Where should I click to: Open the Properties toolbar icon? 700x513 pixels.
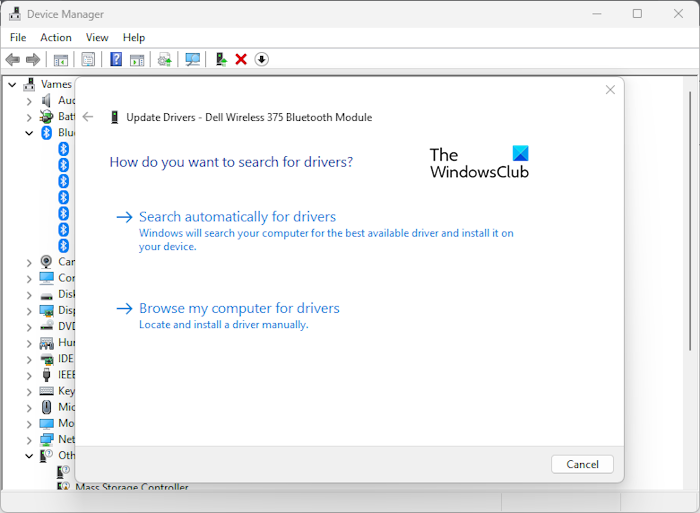(x=88, y=59)
